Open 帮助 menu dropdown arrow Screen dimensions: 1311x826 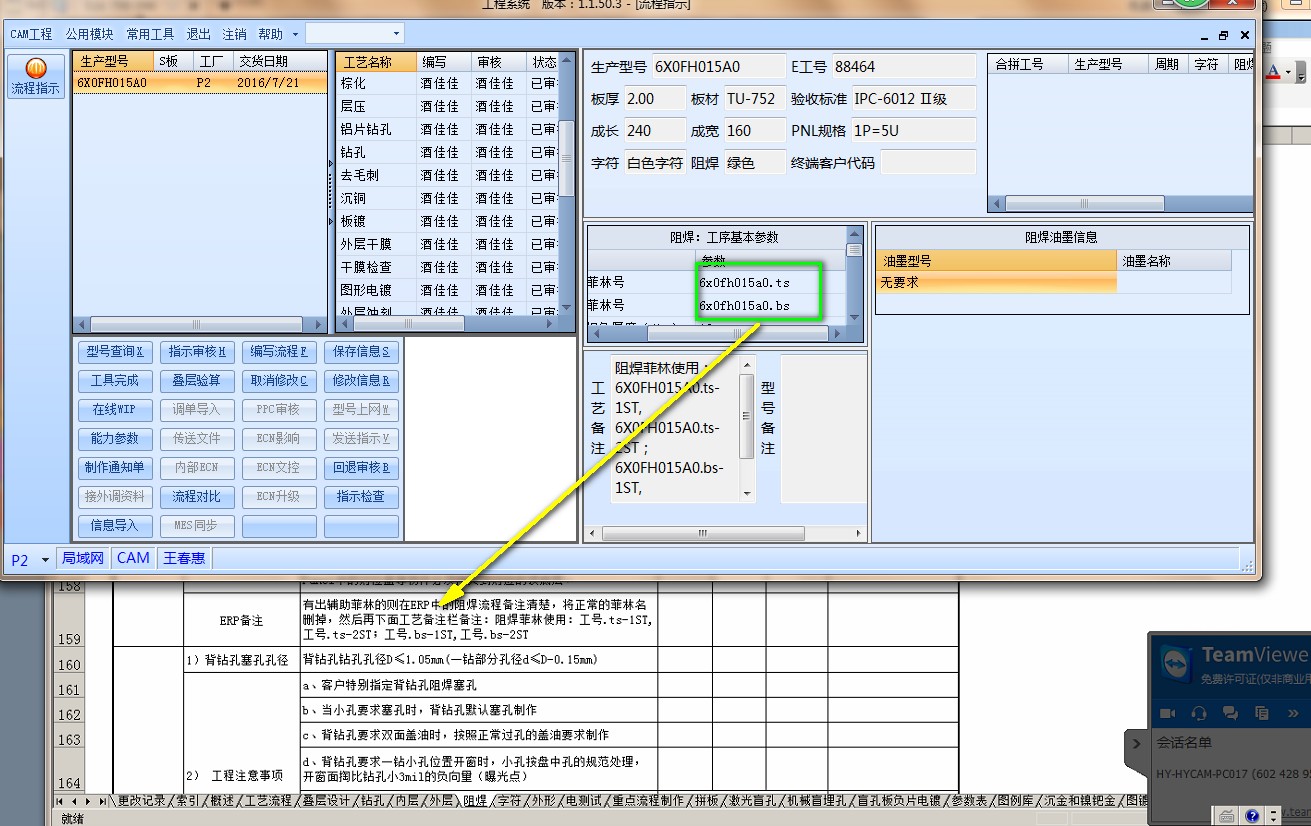(x=295, y=35)
